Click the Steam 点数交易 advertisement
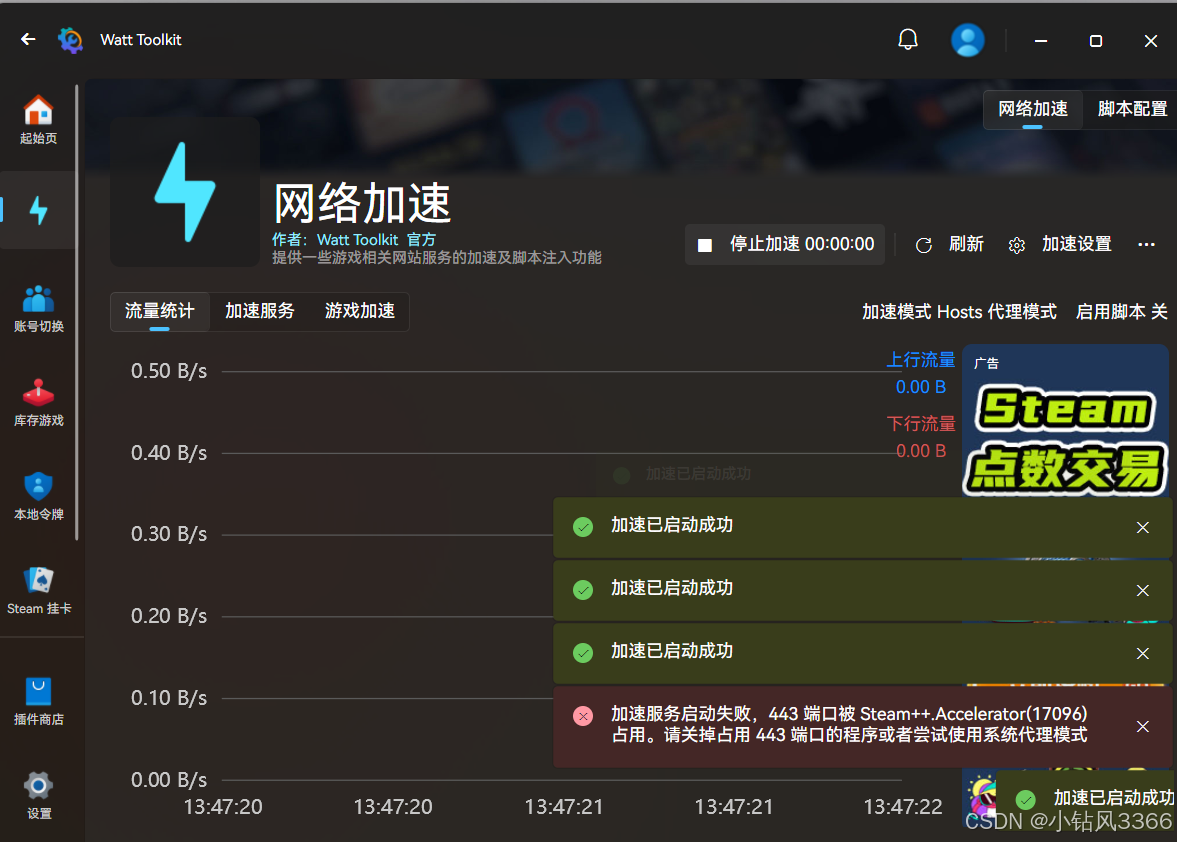 tap(1065, 422)
